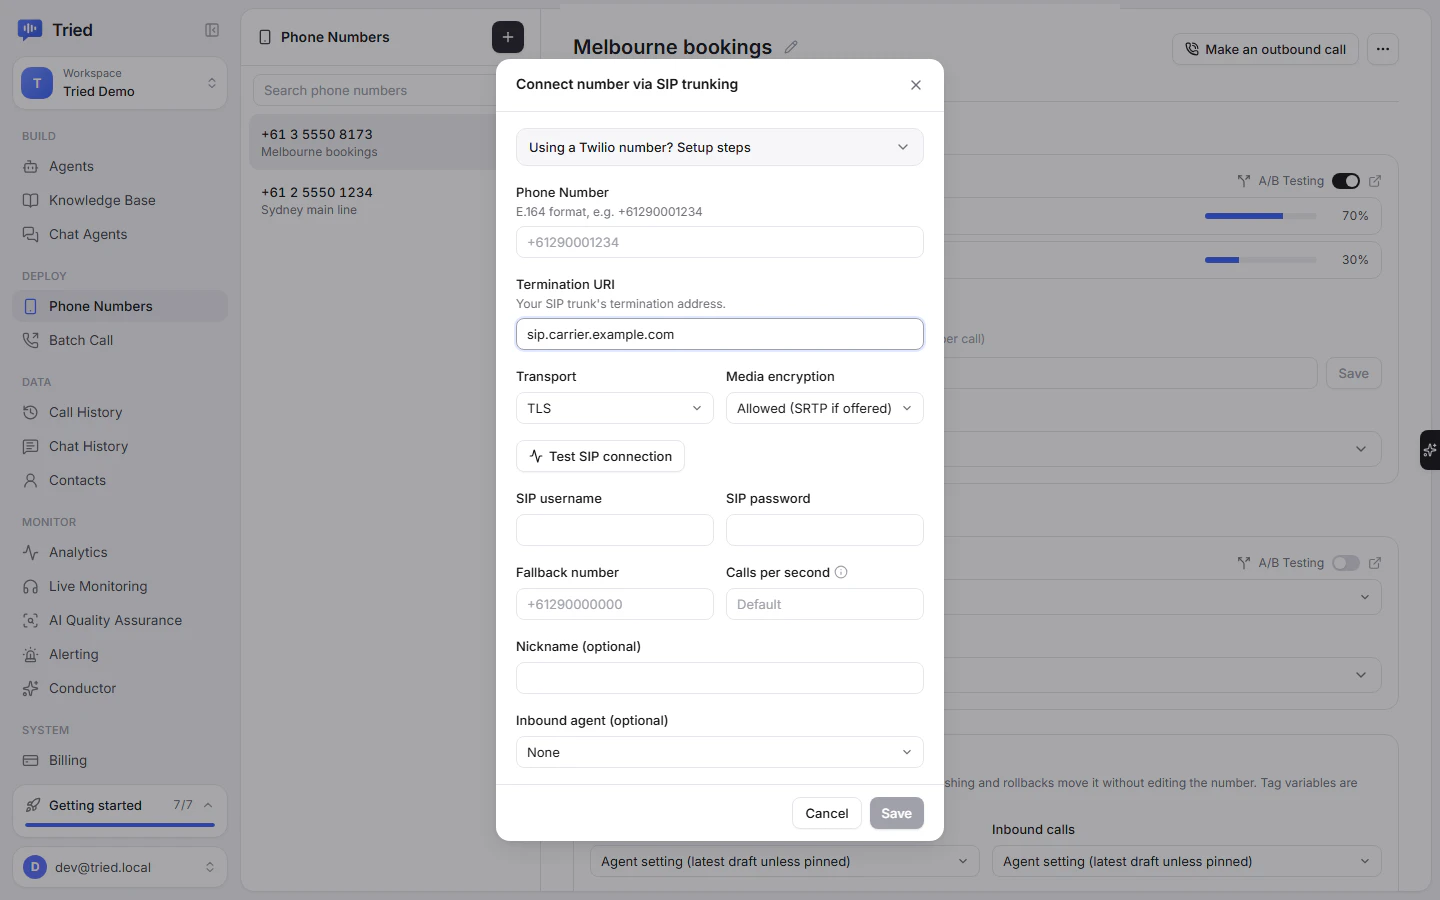The height and width of the screenshot is (900, 1440).
Task: Click the pencil icon beside Melbourne bookings
Action: [x=791, y=47]
